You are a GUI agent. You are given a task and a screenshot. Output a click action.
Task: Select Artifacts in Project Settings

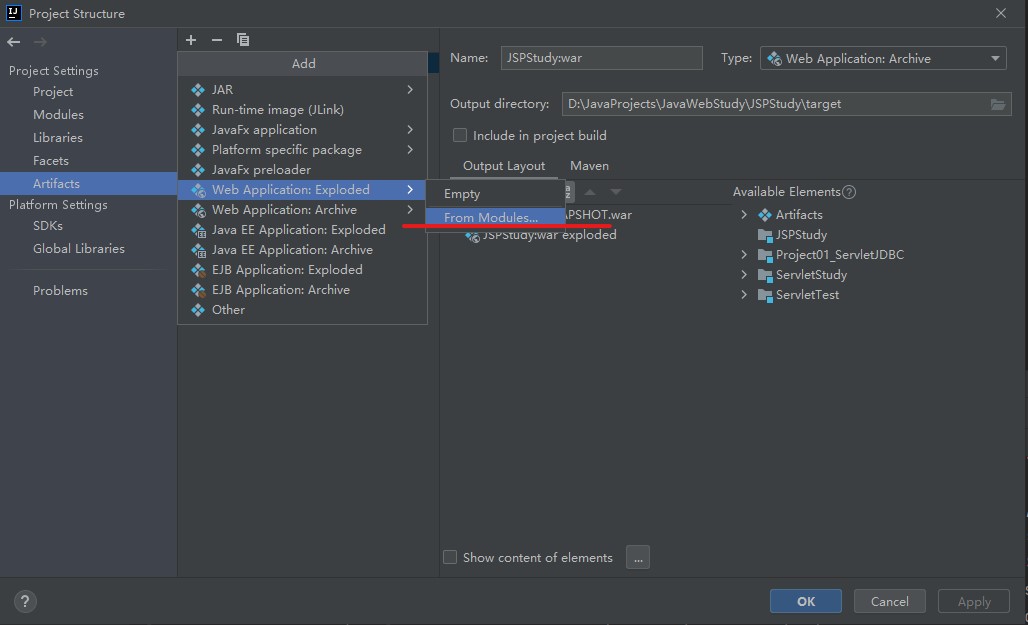pos(89,184)
